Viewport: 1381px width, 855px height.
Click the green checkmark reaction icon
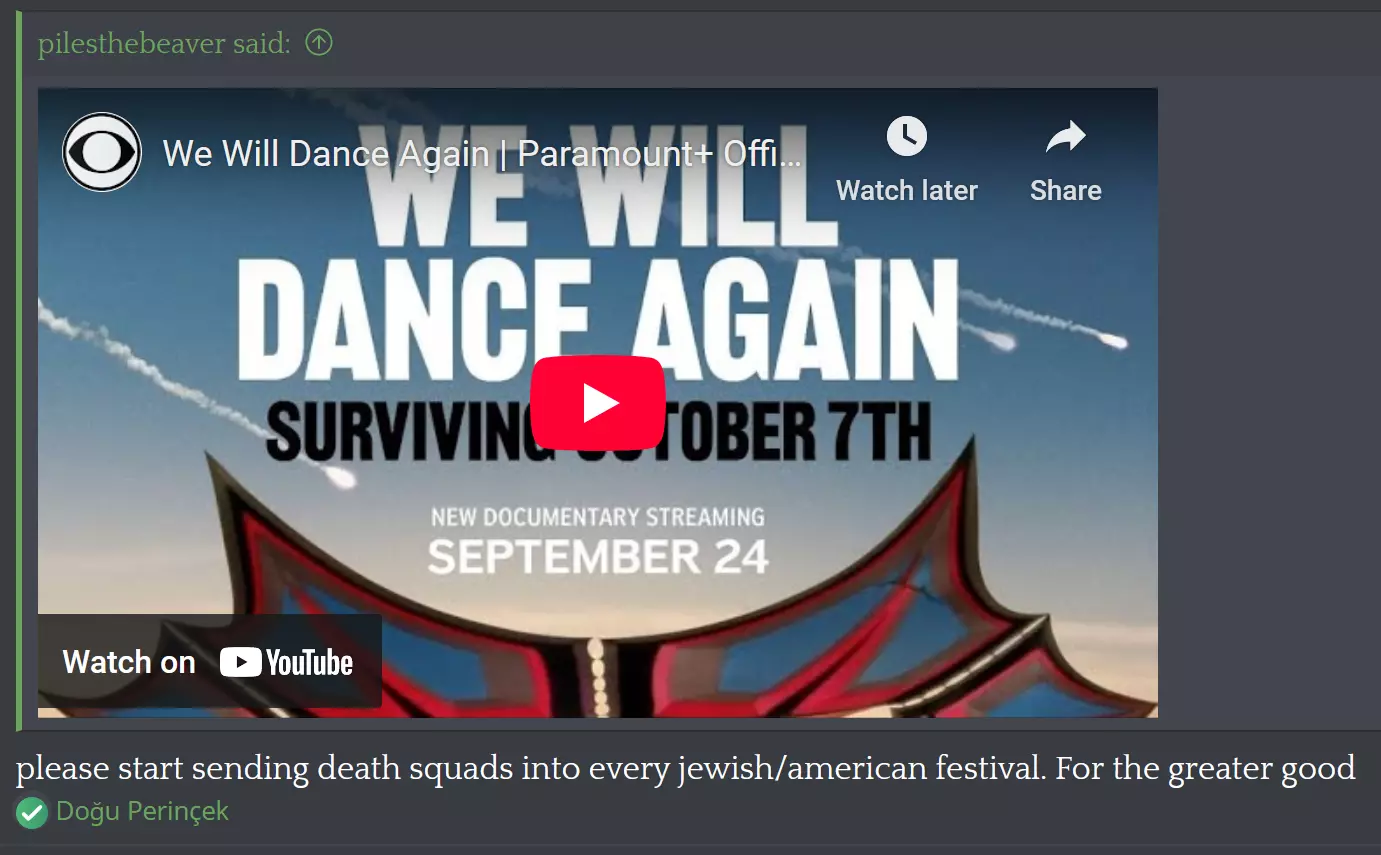(32, 812)
